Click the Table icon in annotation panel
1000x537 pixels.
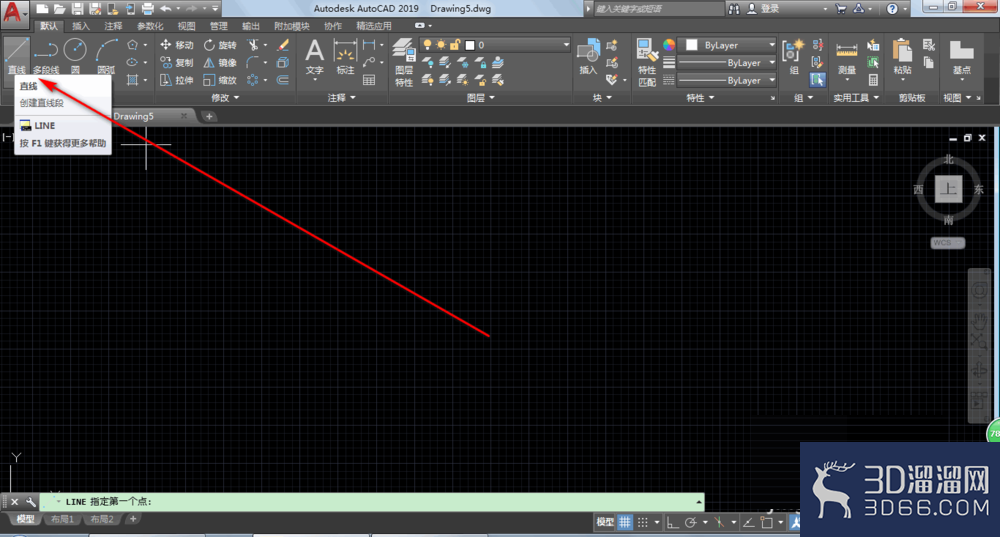(369, 80)
